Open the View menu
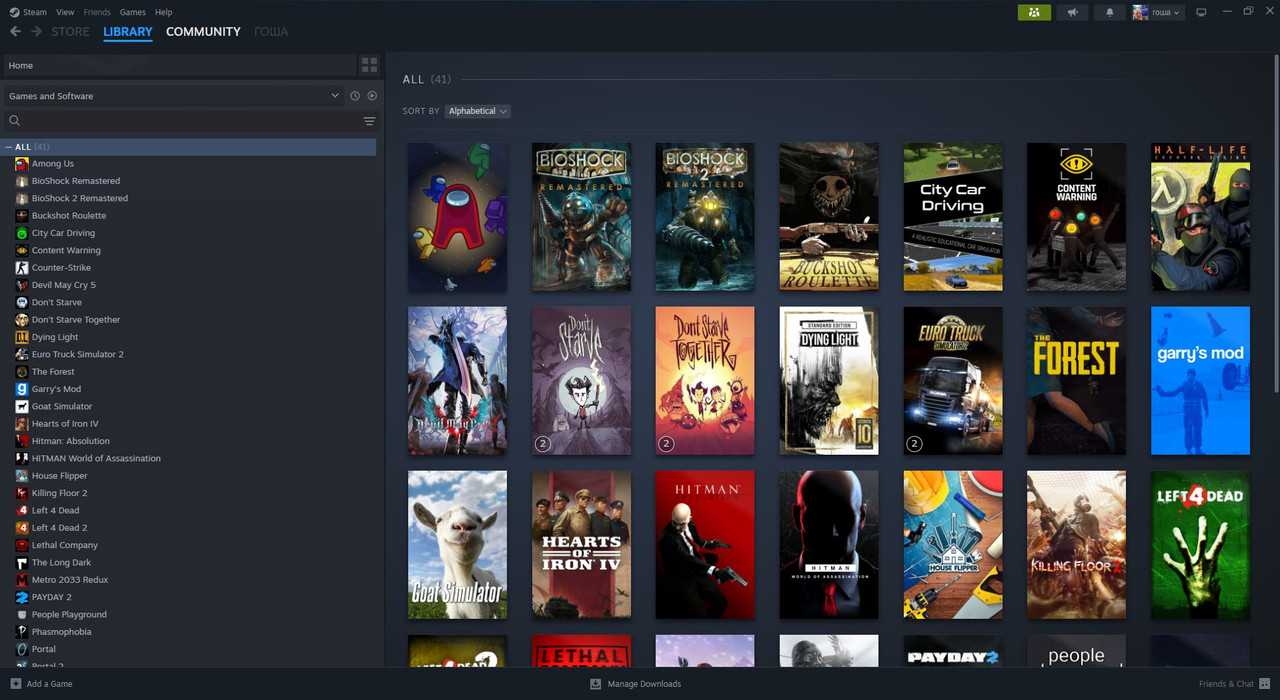 [65, 12]
